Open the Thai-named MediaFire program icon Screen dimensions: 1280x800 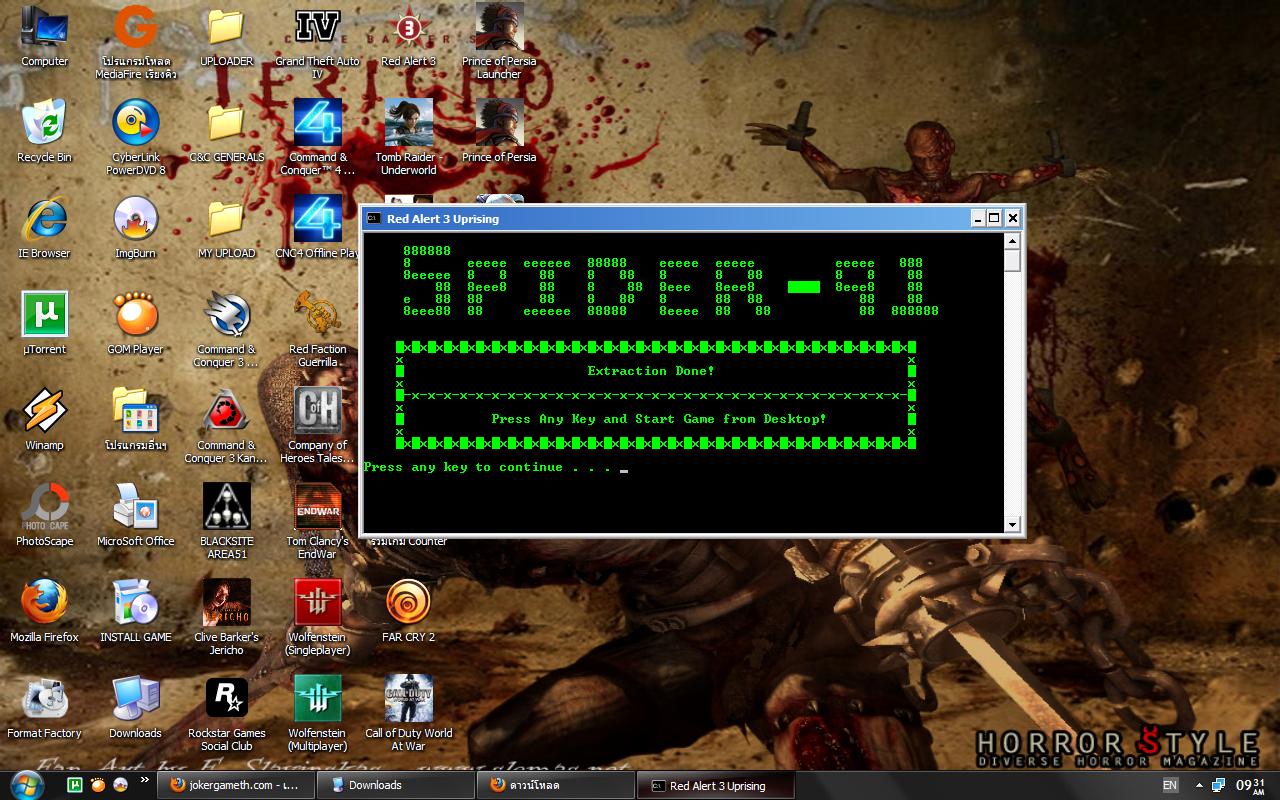coord(136,41)
